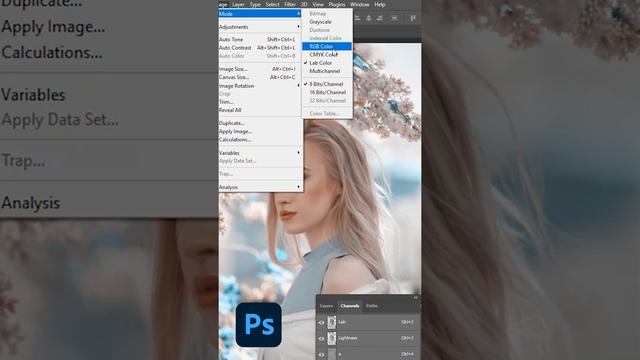Open the 3D menu
The width and height of the screenshot is (640, 360).
click(x=304, y=4)
